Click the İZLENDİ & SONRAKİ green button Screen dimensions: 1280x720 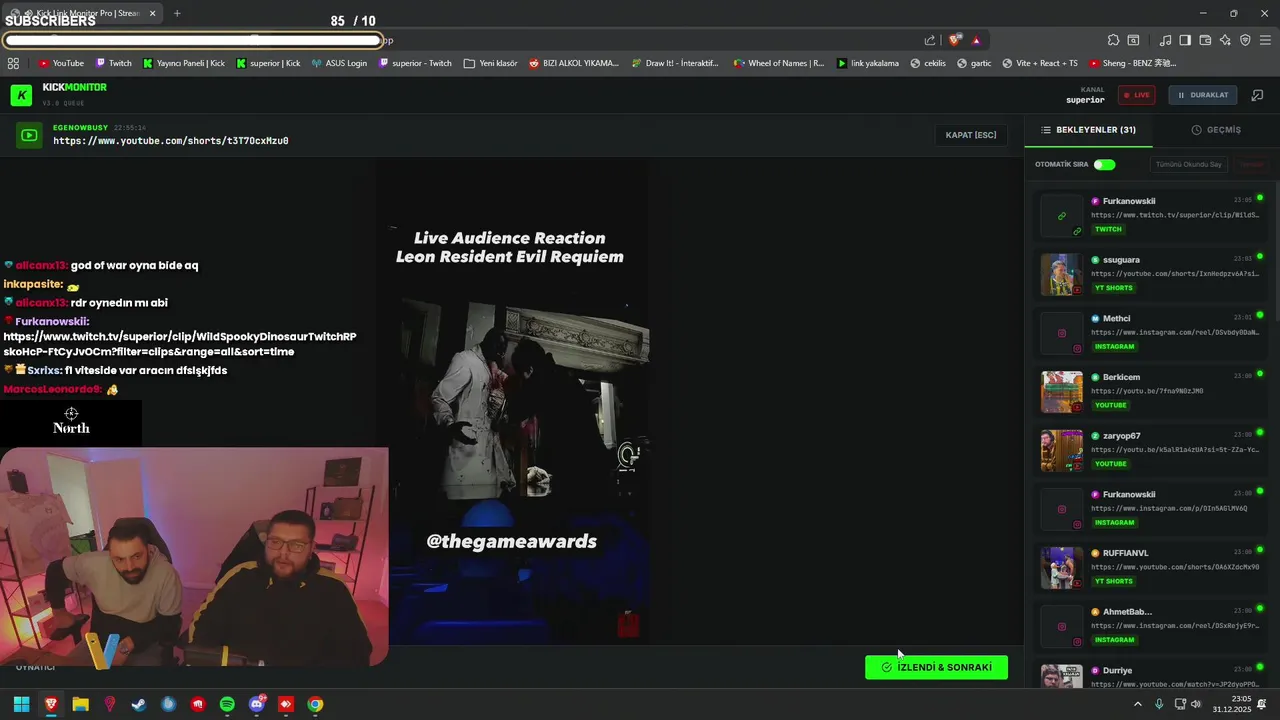[936, 667]
